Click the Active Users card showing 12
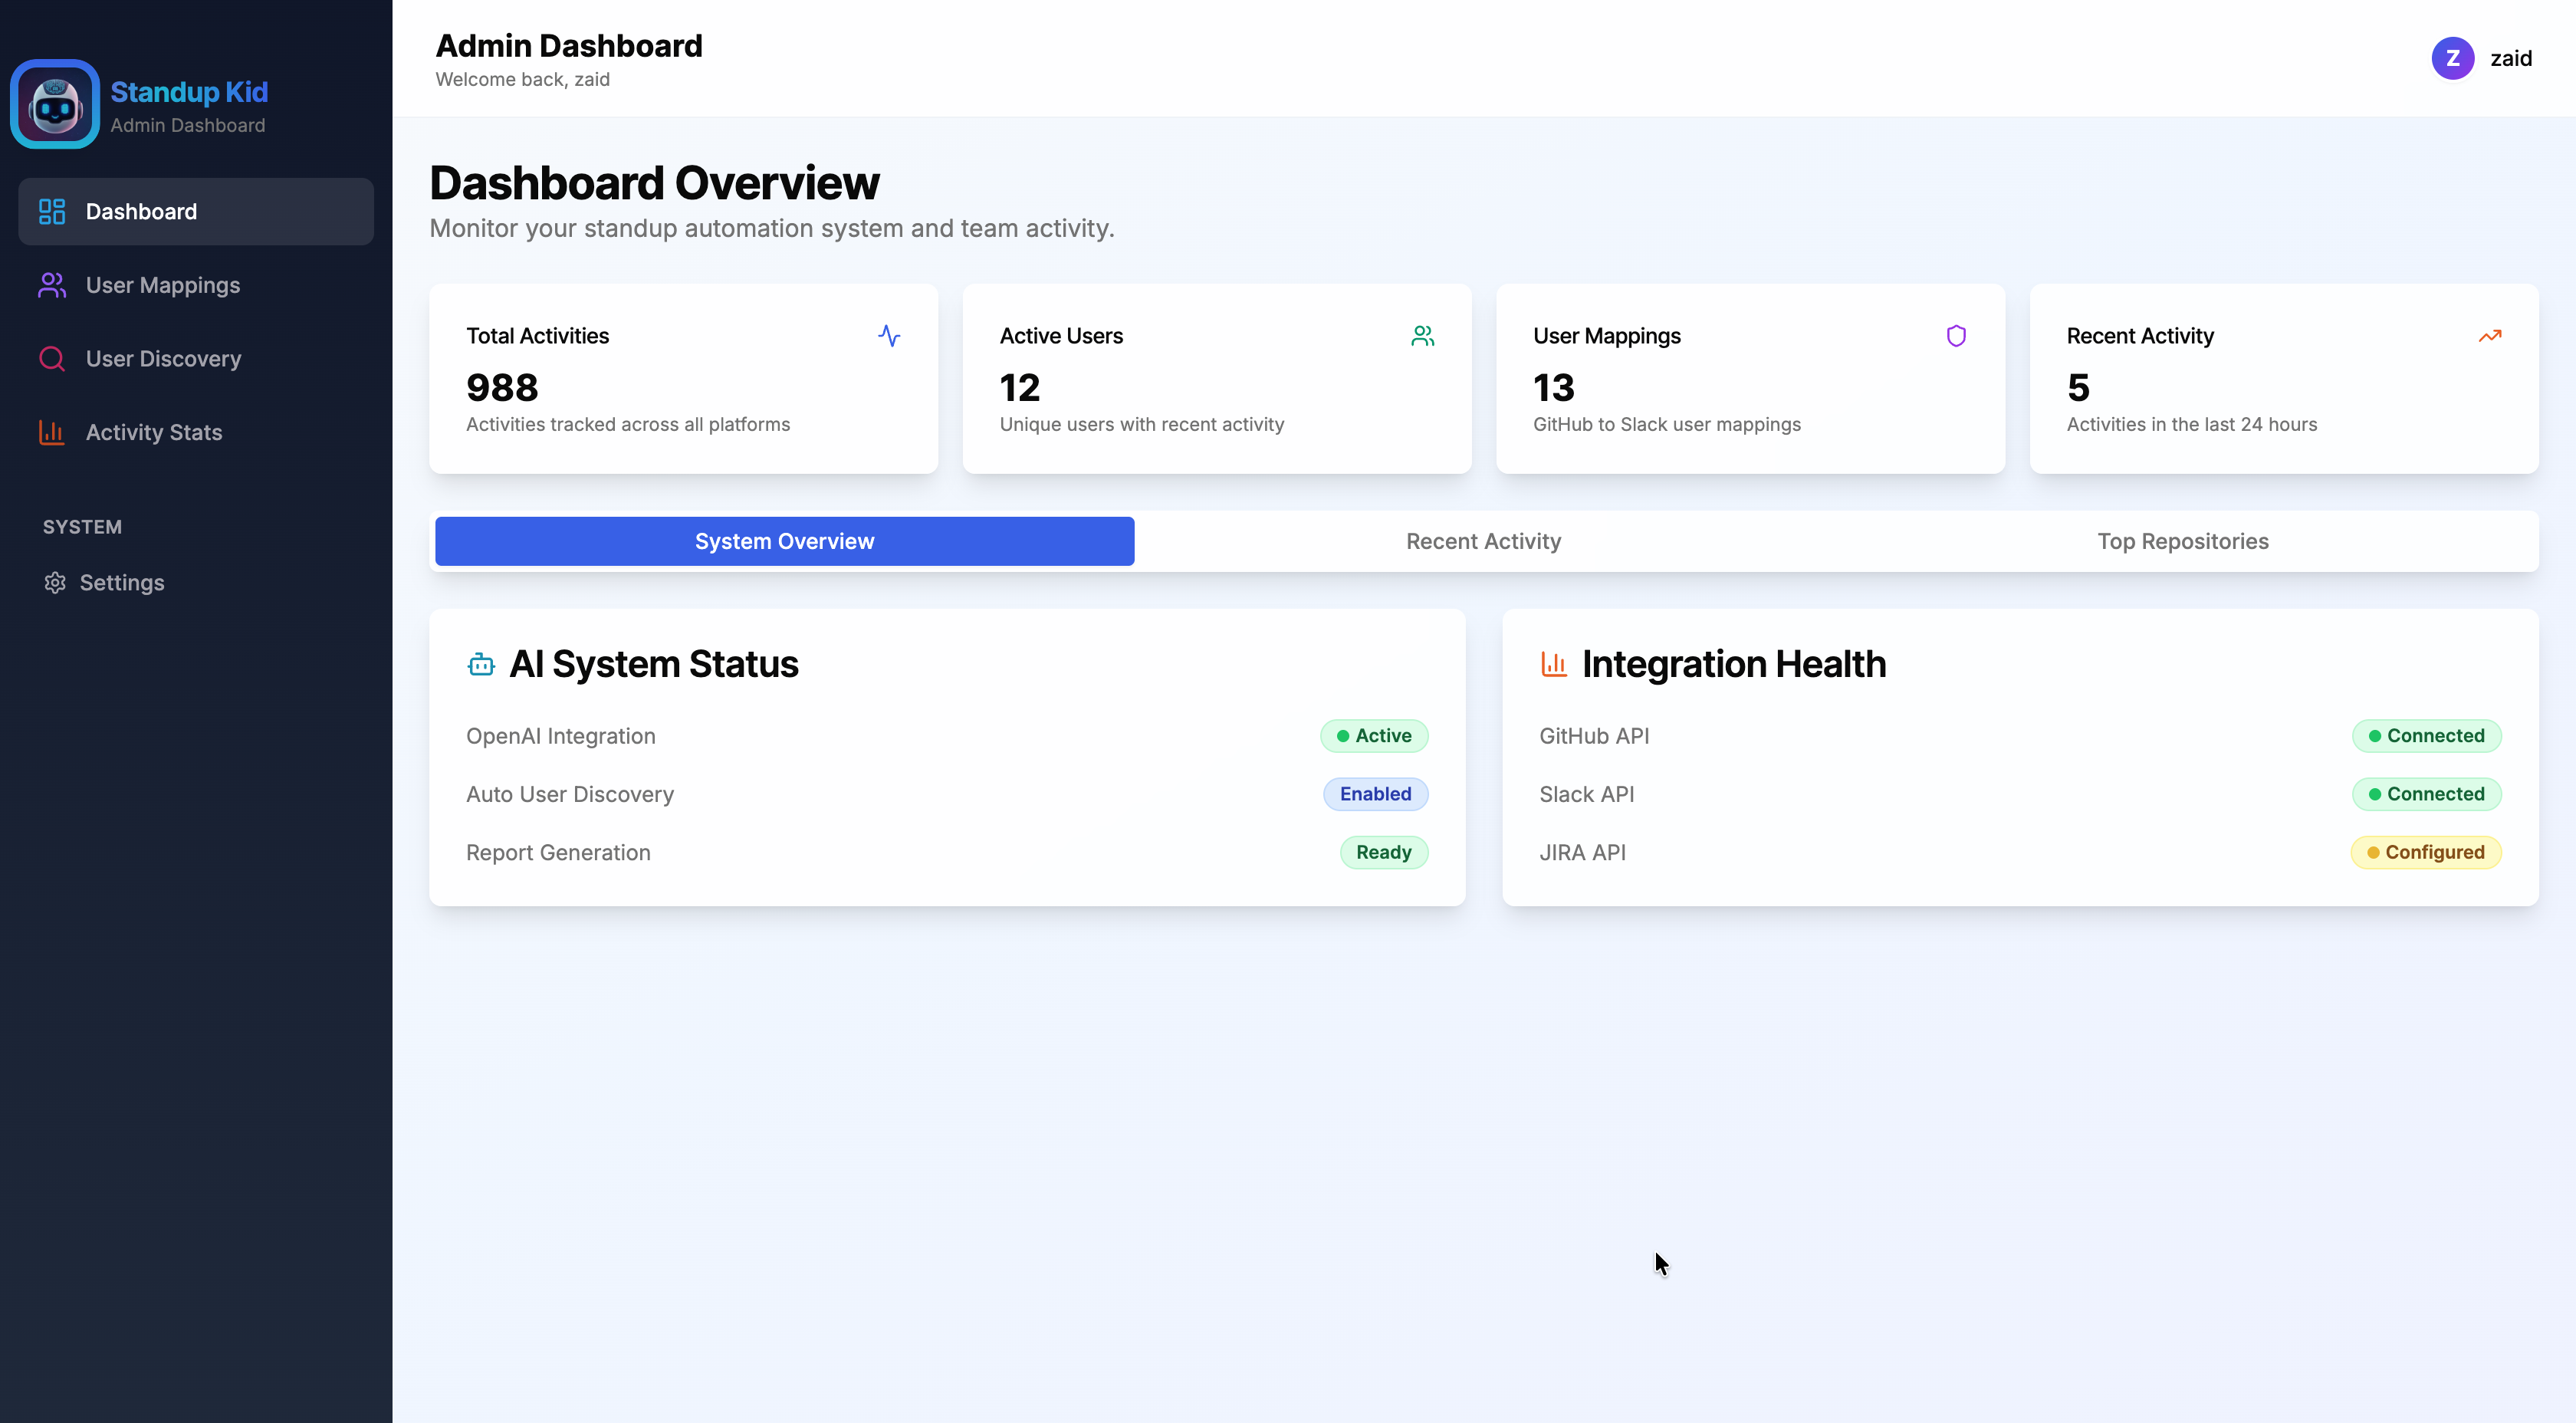2576x1423 pixels. pos(1216,379)
